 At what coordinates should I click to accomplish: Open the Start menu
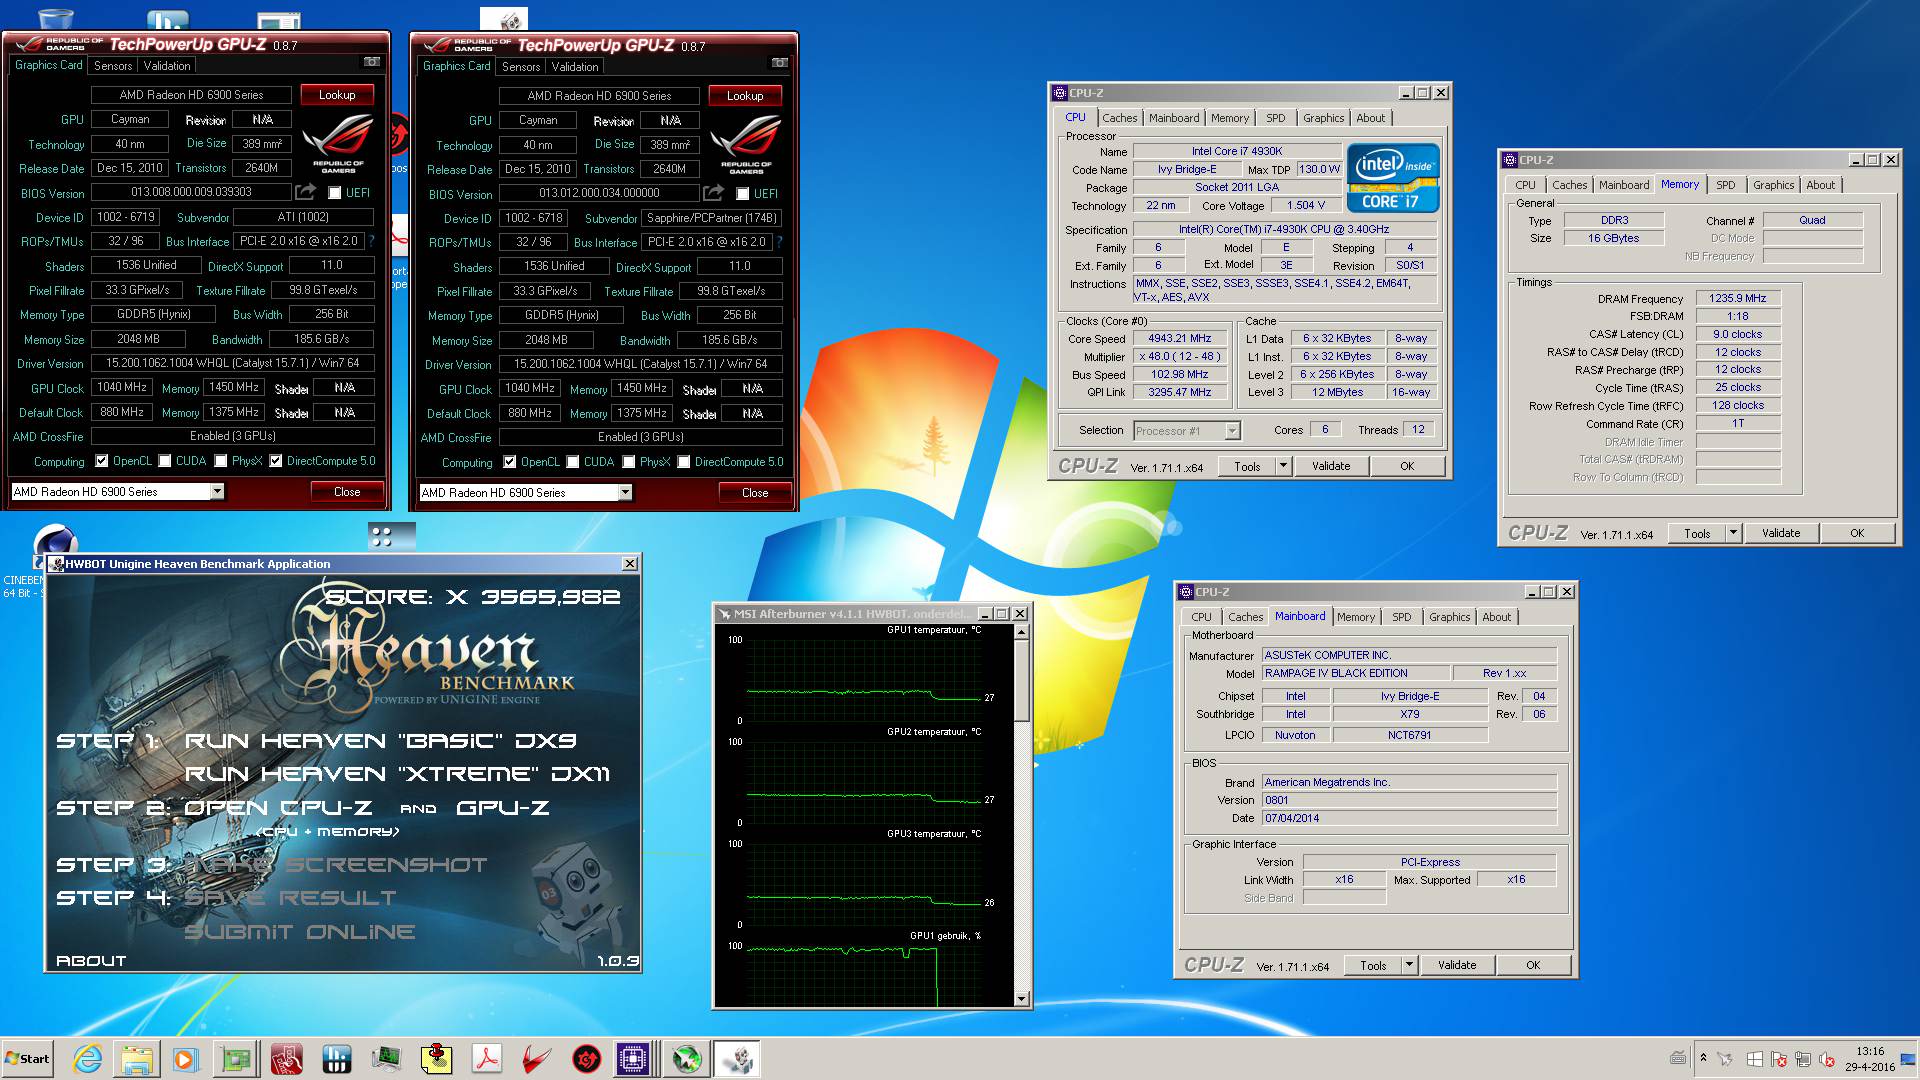pyautogui.click(x=27, y=1059)
